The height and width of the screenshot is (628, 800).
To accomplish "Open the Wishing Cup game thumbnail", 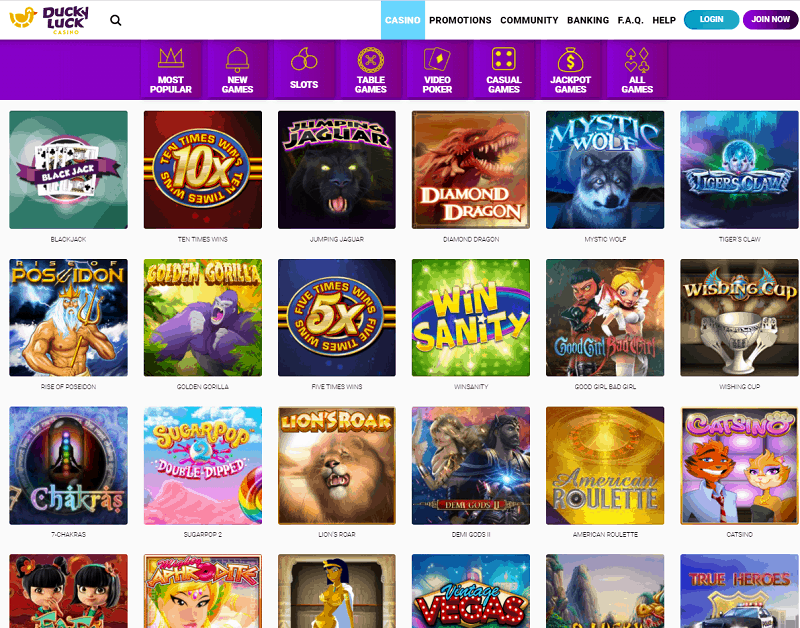I will (739, 318).
